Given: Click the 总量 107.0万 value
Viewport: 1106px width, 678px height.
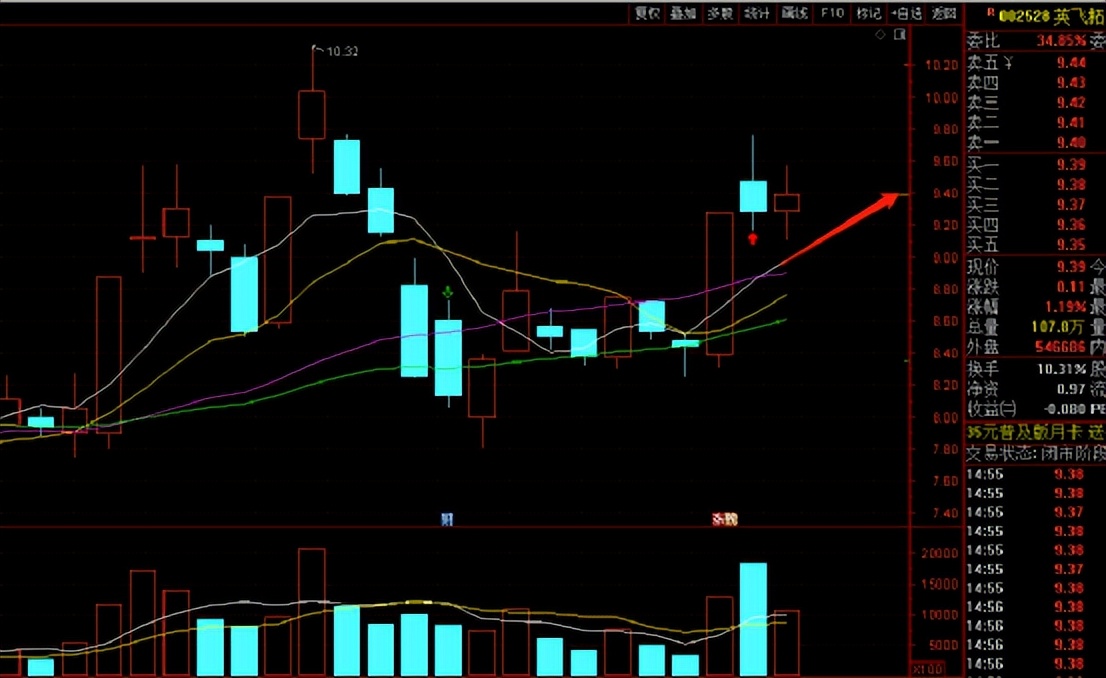Looking at the screenshot, I should pos(1058,327).
